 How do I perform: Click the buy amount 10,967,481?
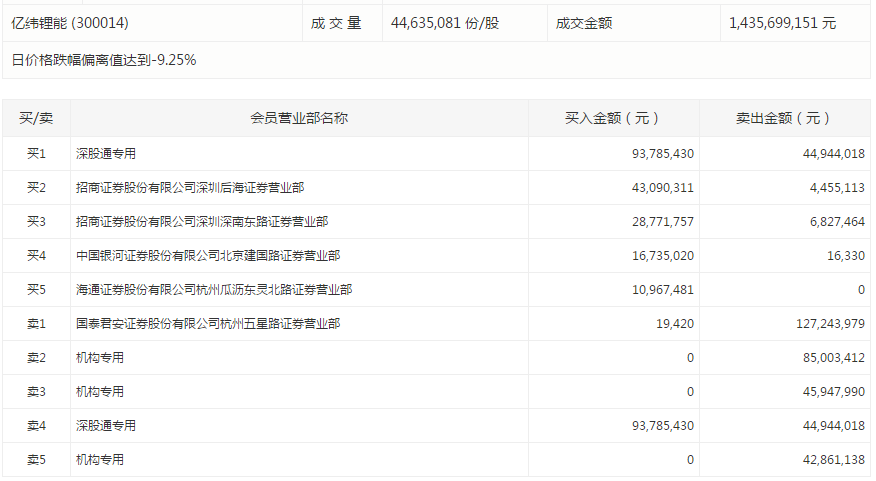coord(663,290)
